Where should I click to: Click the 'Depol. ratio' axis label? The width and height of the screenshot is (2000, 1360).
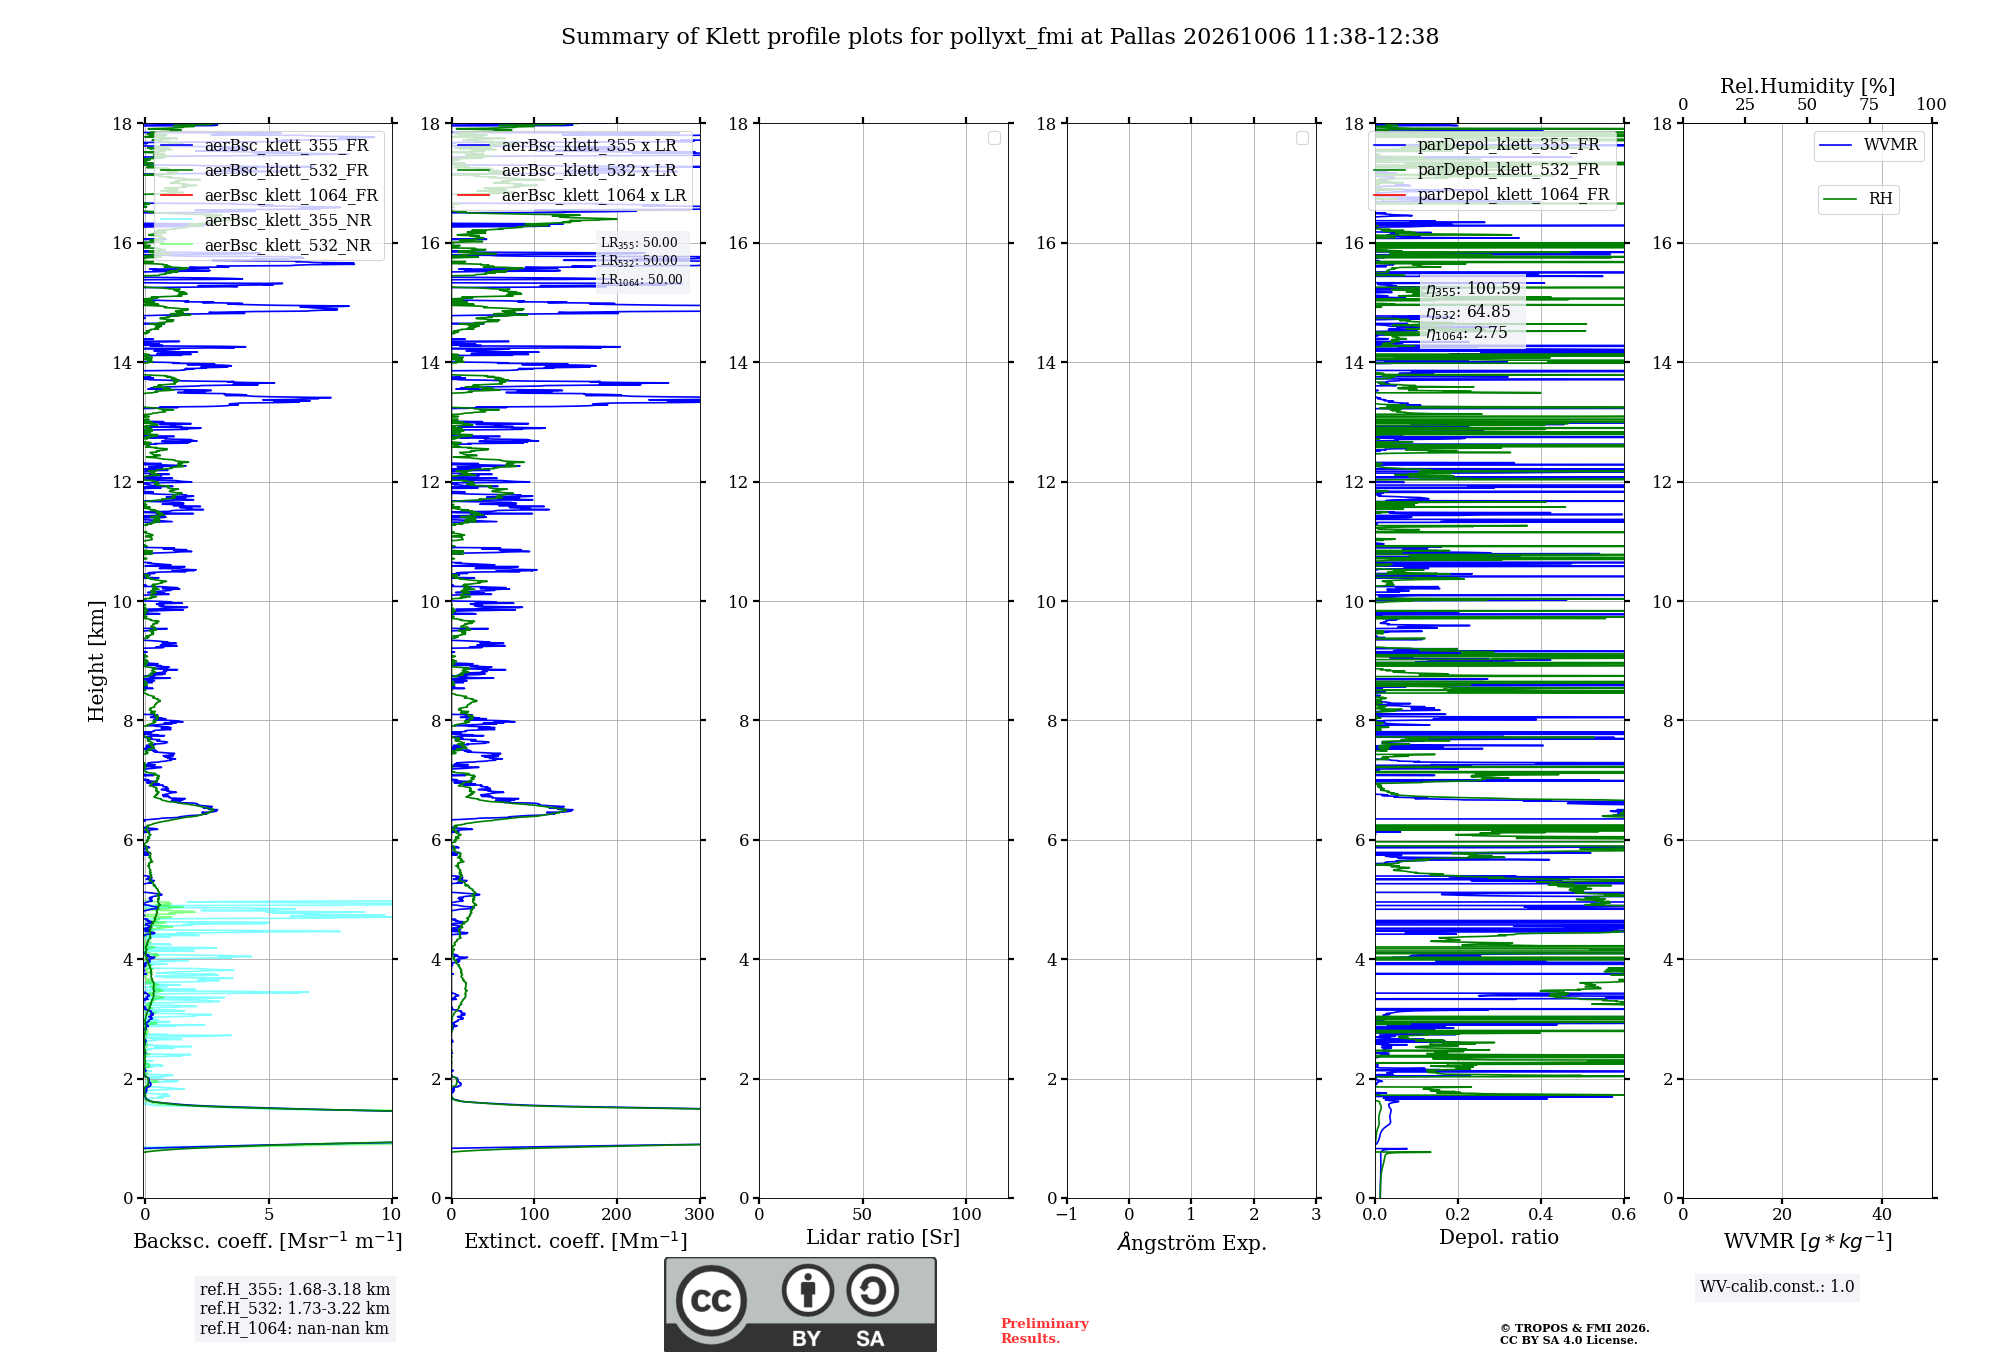click(x=1499, y=1237)
